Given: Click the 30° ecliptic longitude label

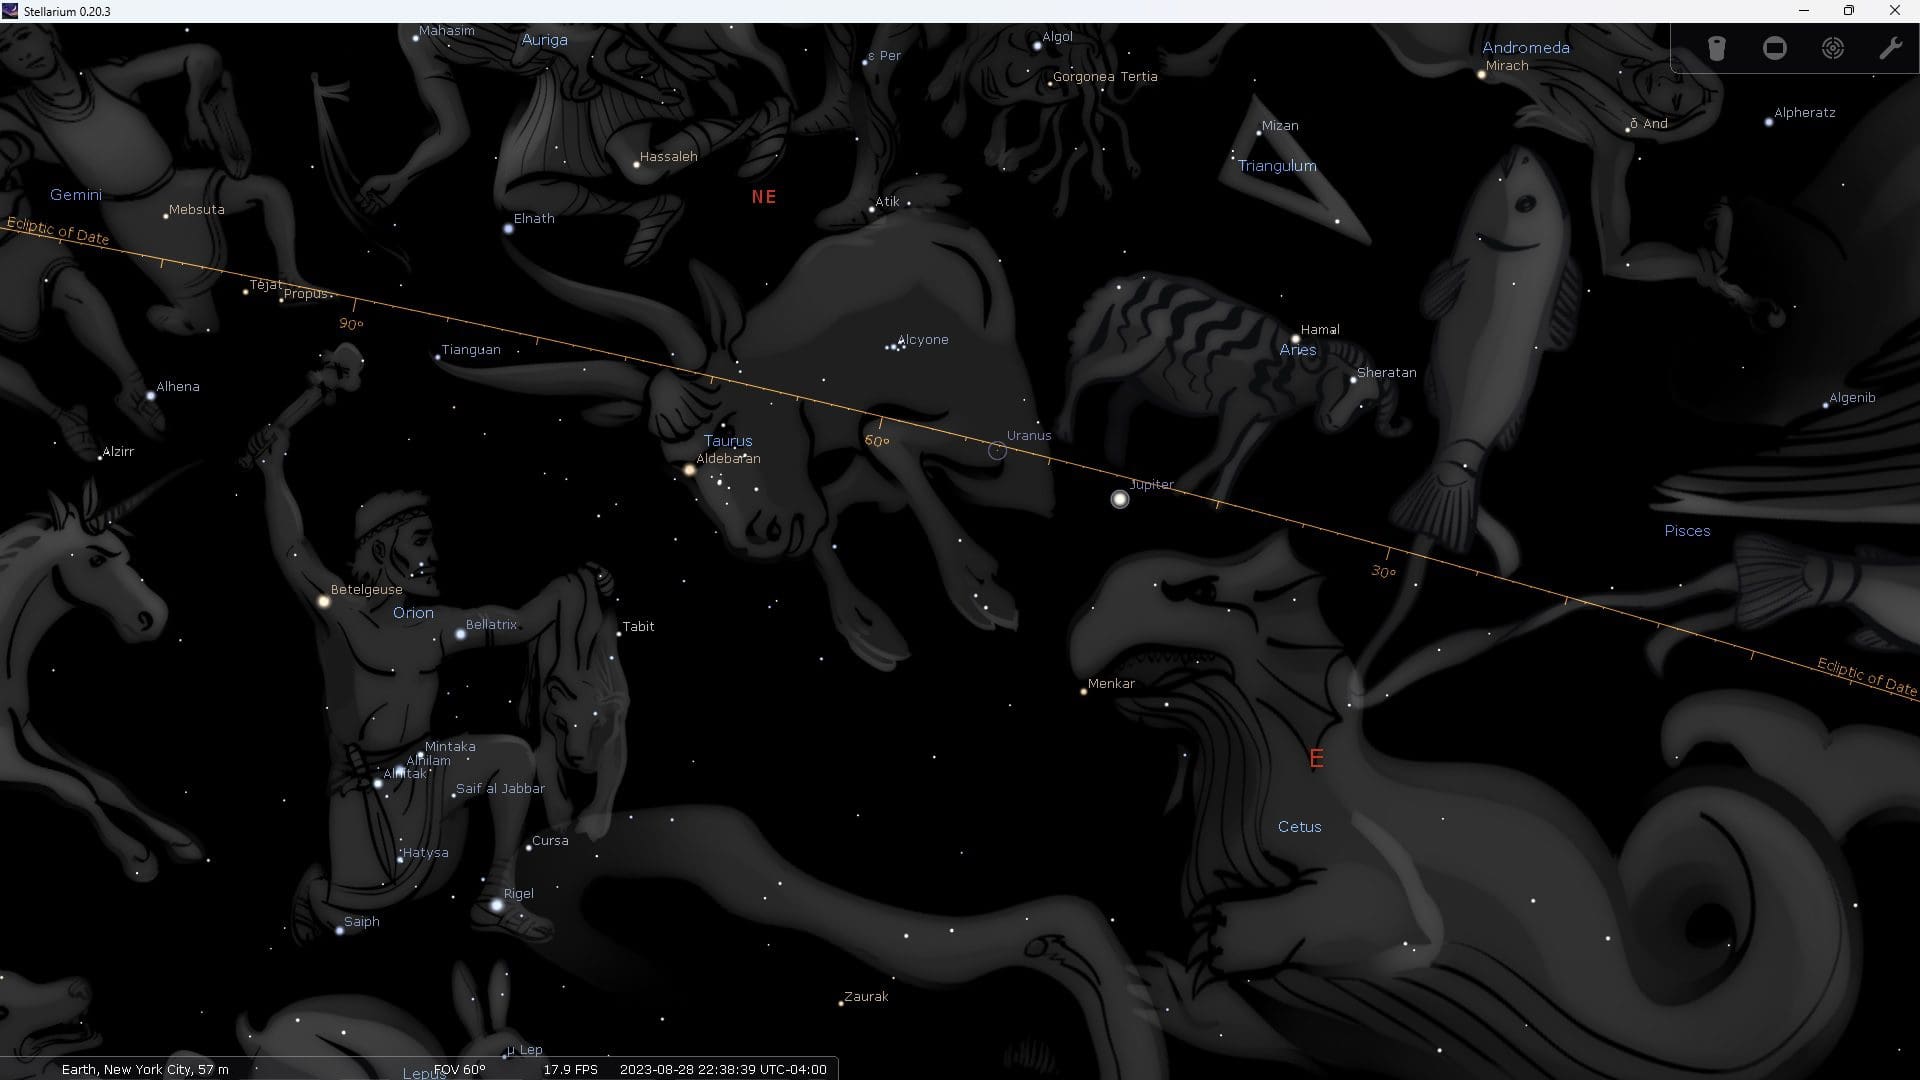Looking at the screenshot, I should (1383, 572).
